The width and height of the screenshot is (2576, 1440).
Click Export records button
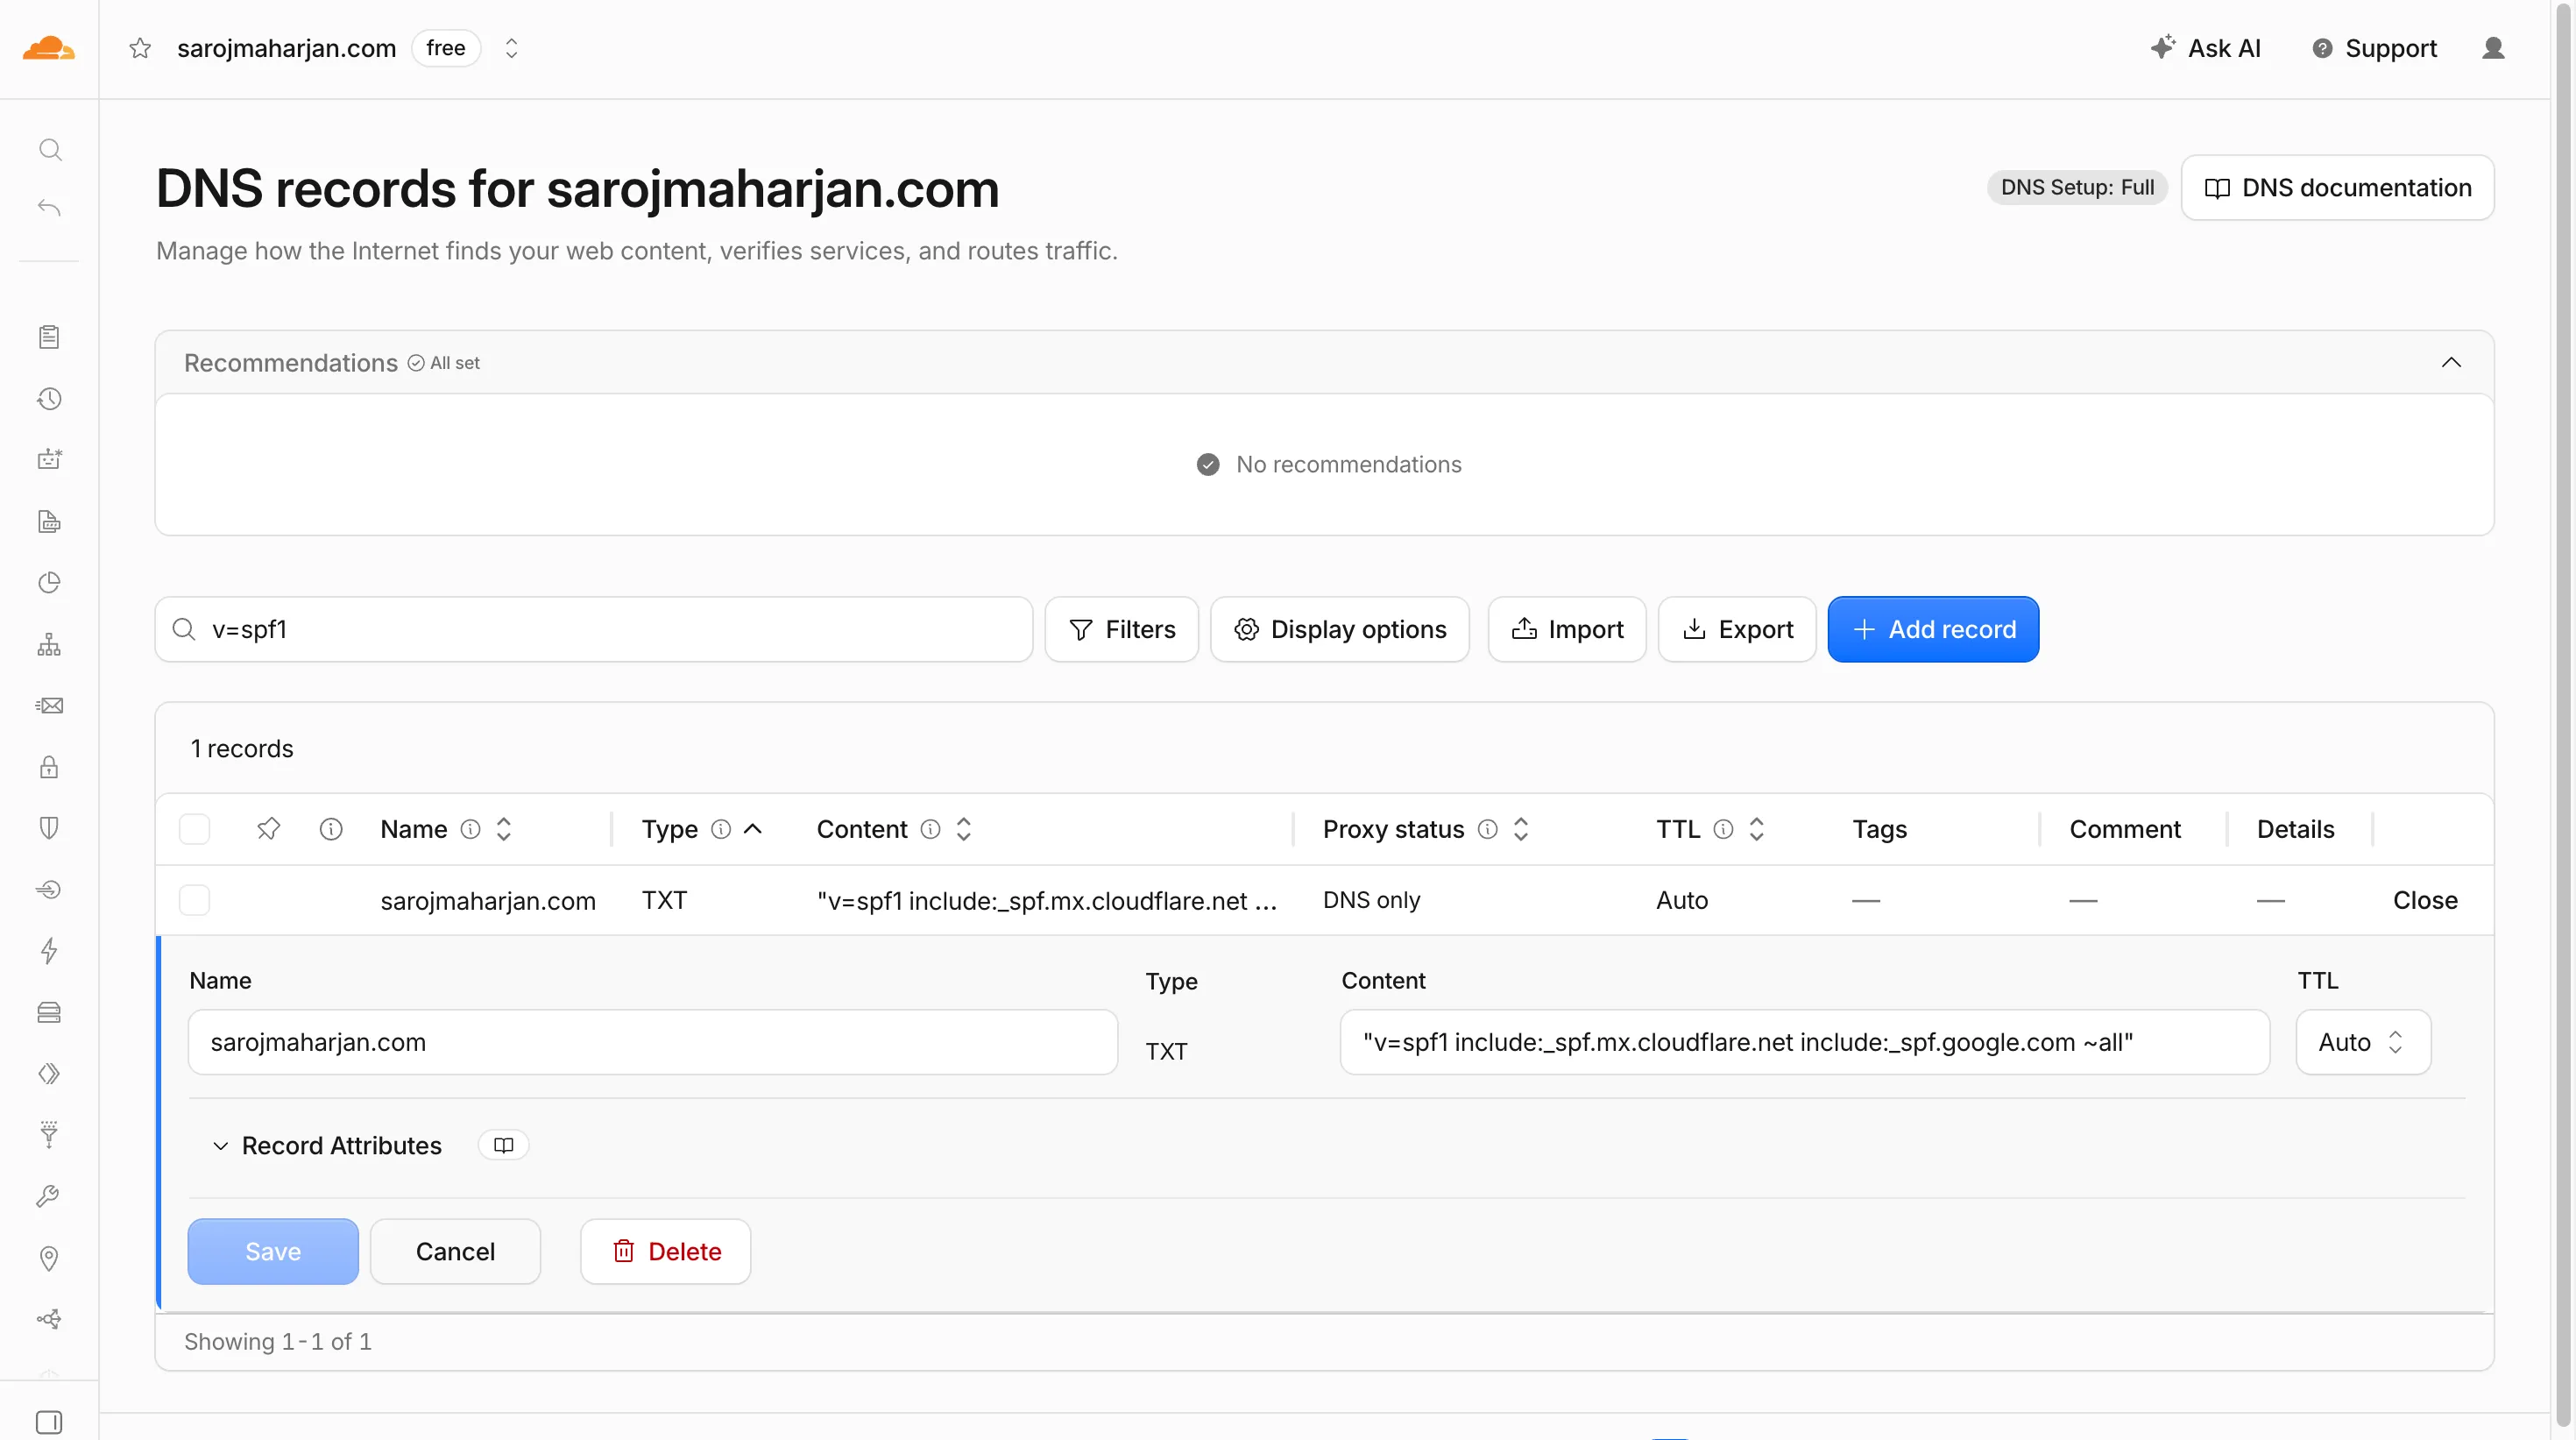click(1737, 629)
